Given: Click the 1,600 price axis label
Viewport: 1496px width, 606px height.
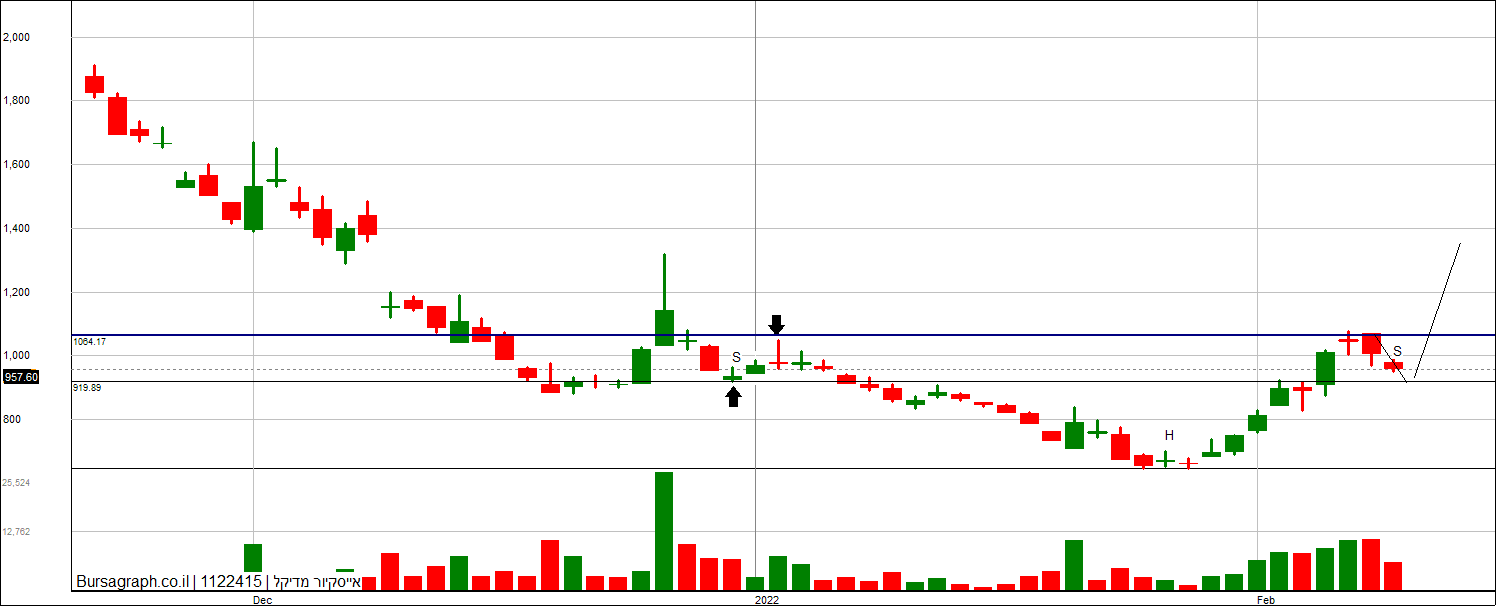Looking at the screenshot, I should point(17,165).
